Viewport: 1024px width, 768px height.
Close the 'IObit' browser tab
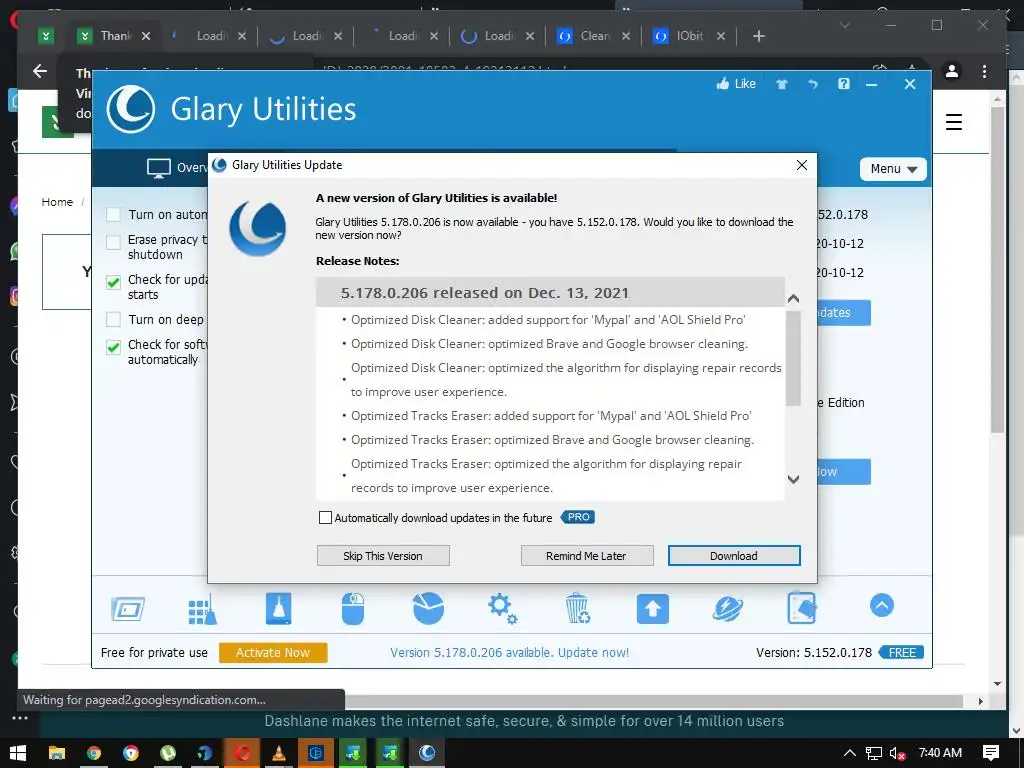click(721, 36)
